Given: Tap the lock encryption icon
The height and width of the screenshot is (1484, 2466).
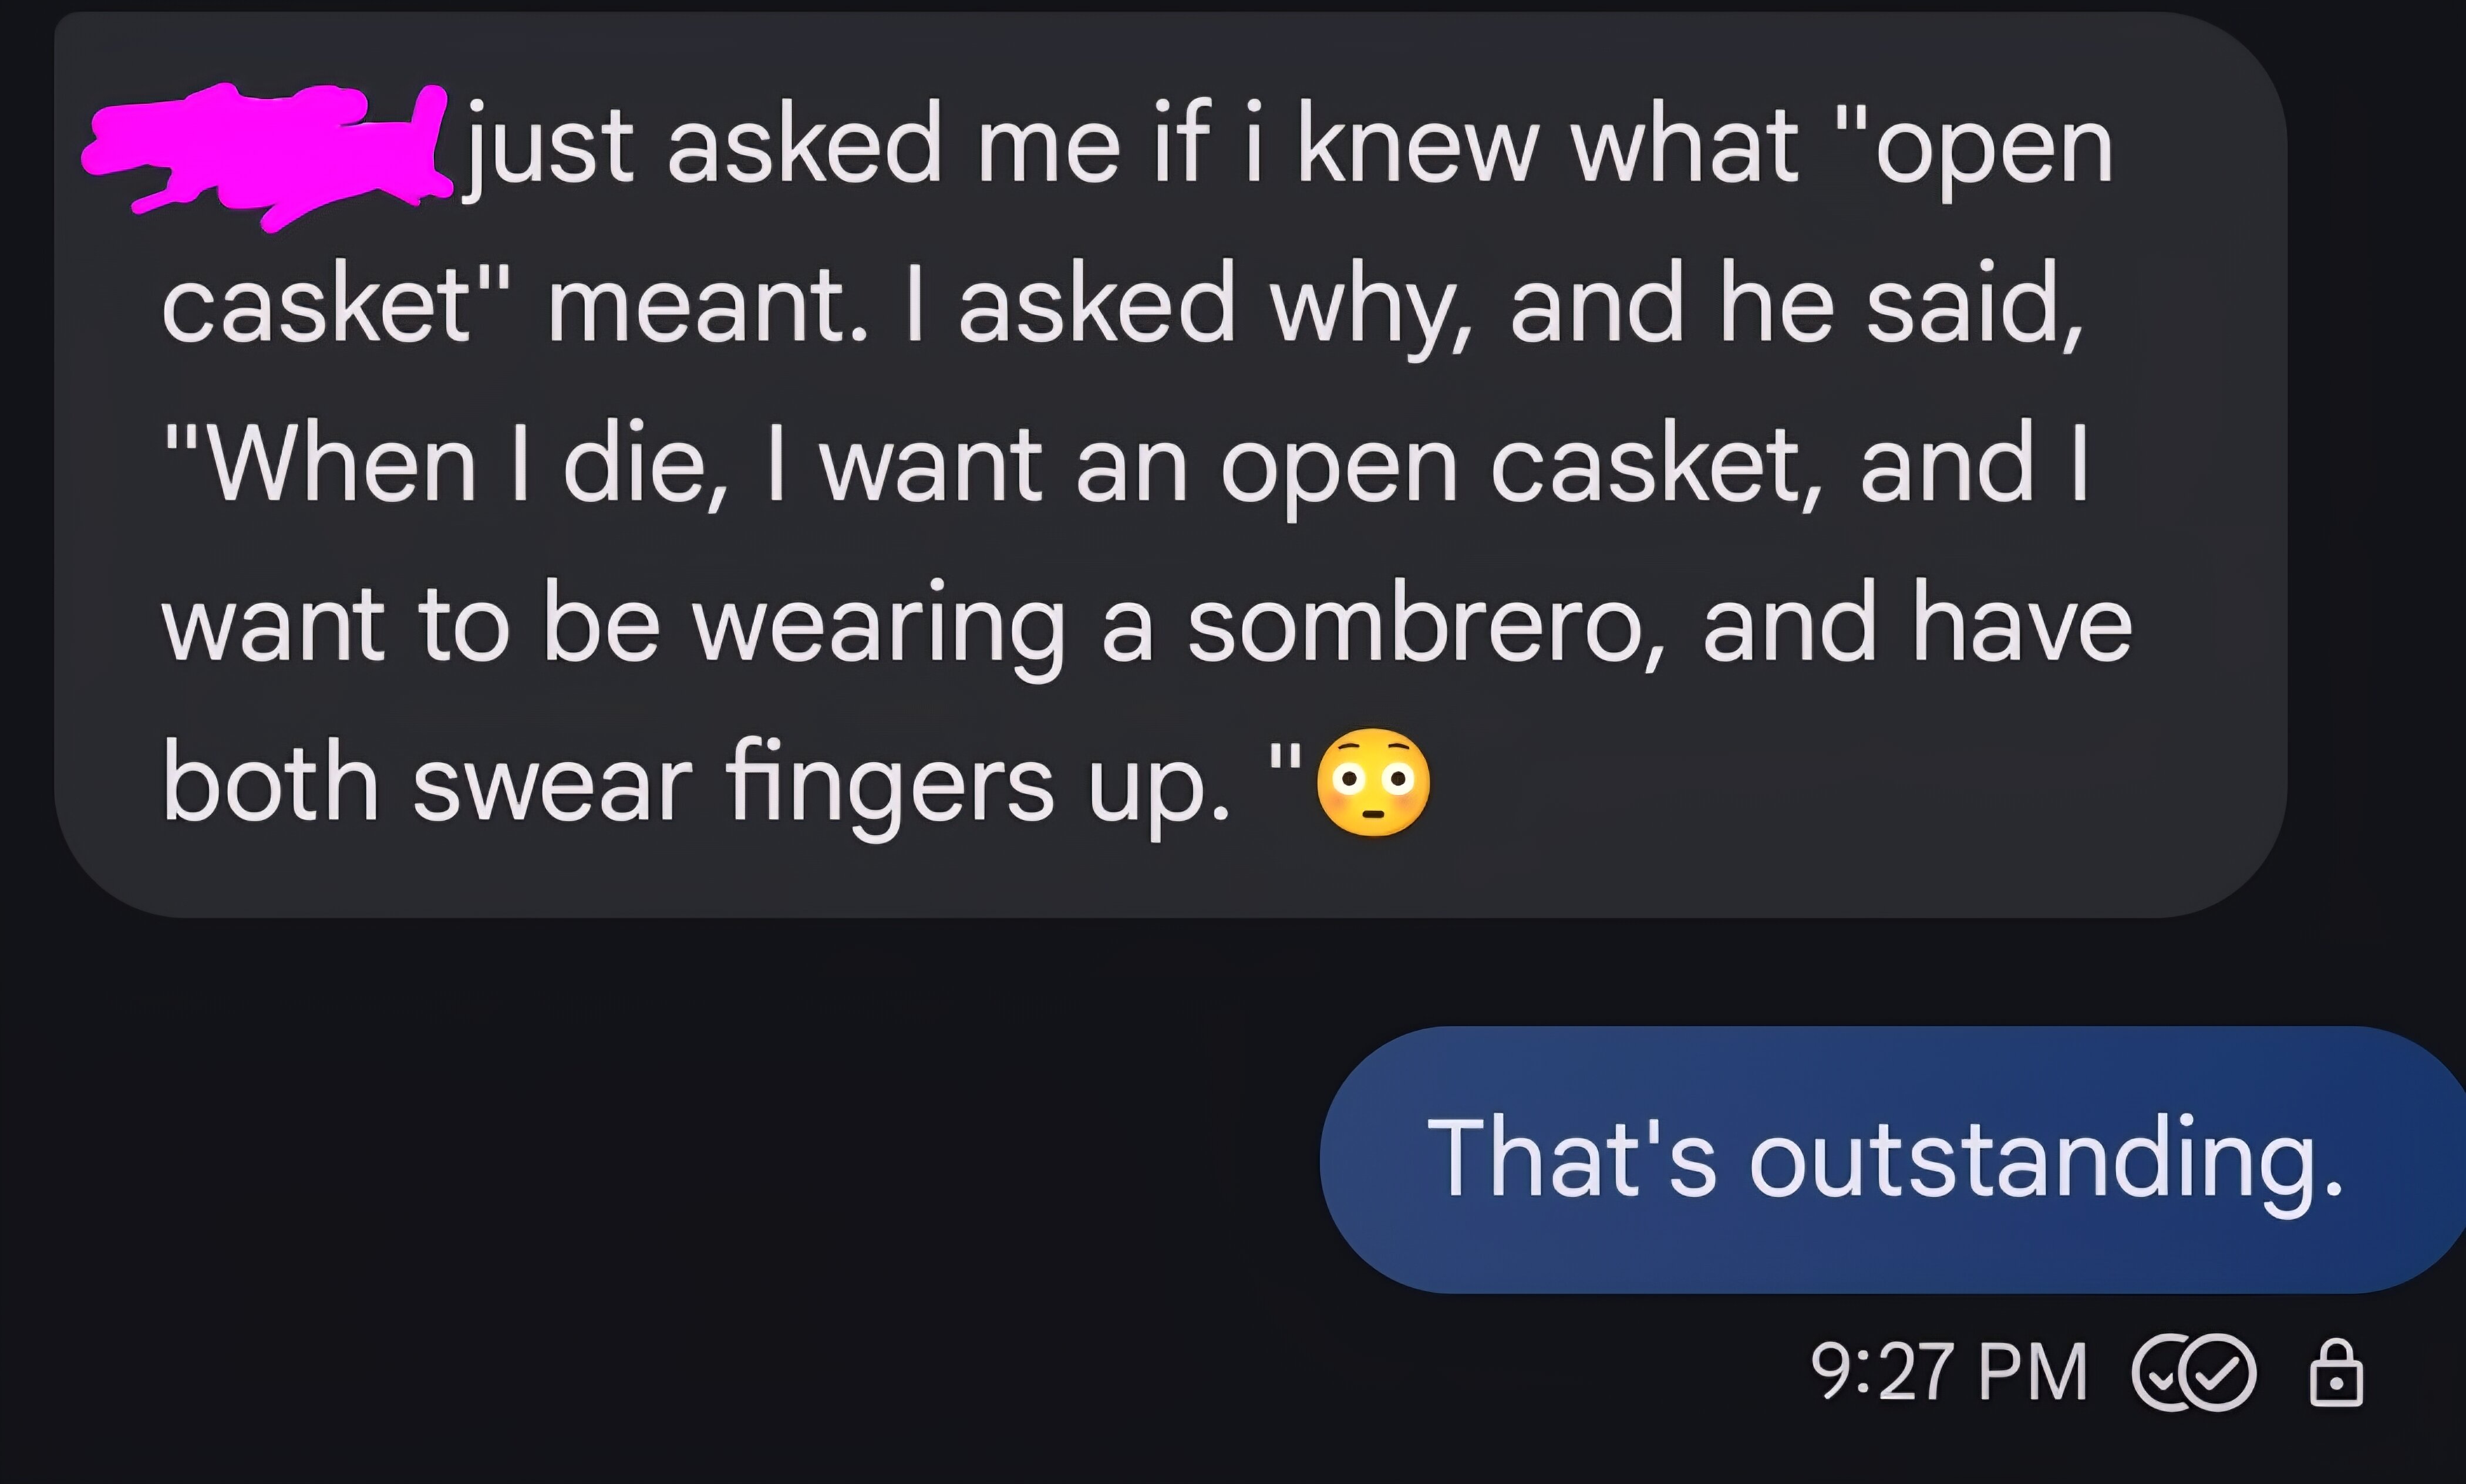Looking at the screenshot, I should (x=2336, y=1373).
